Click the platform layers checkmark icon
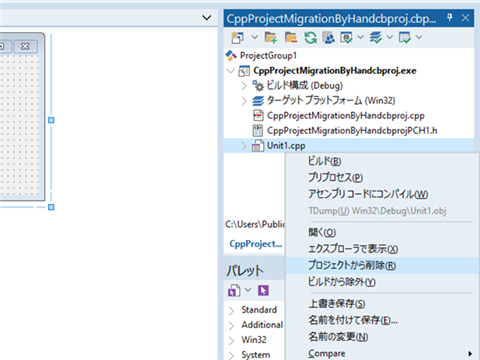The image size is (480, 360). tap(376, 37)
